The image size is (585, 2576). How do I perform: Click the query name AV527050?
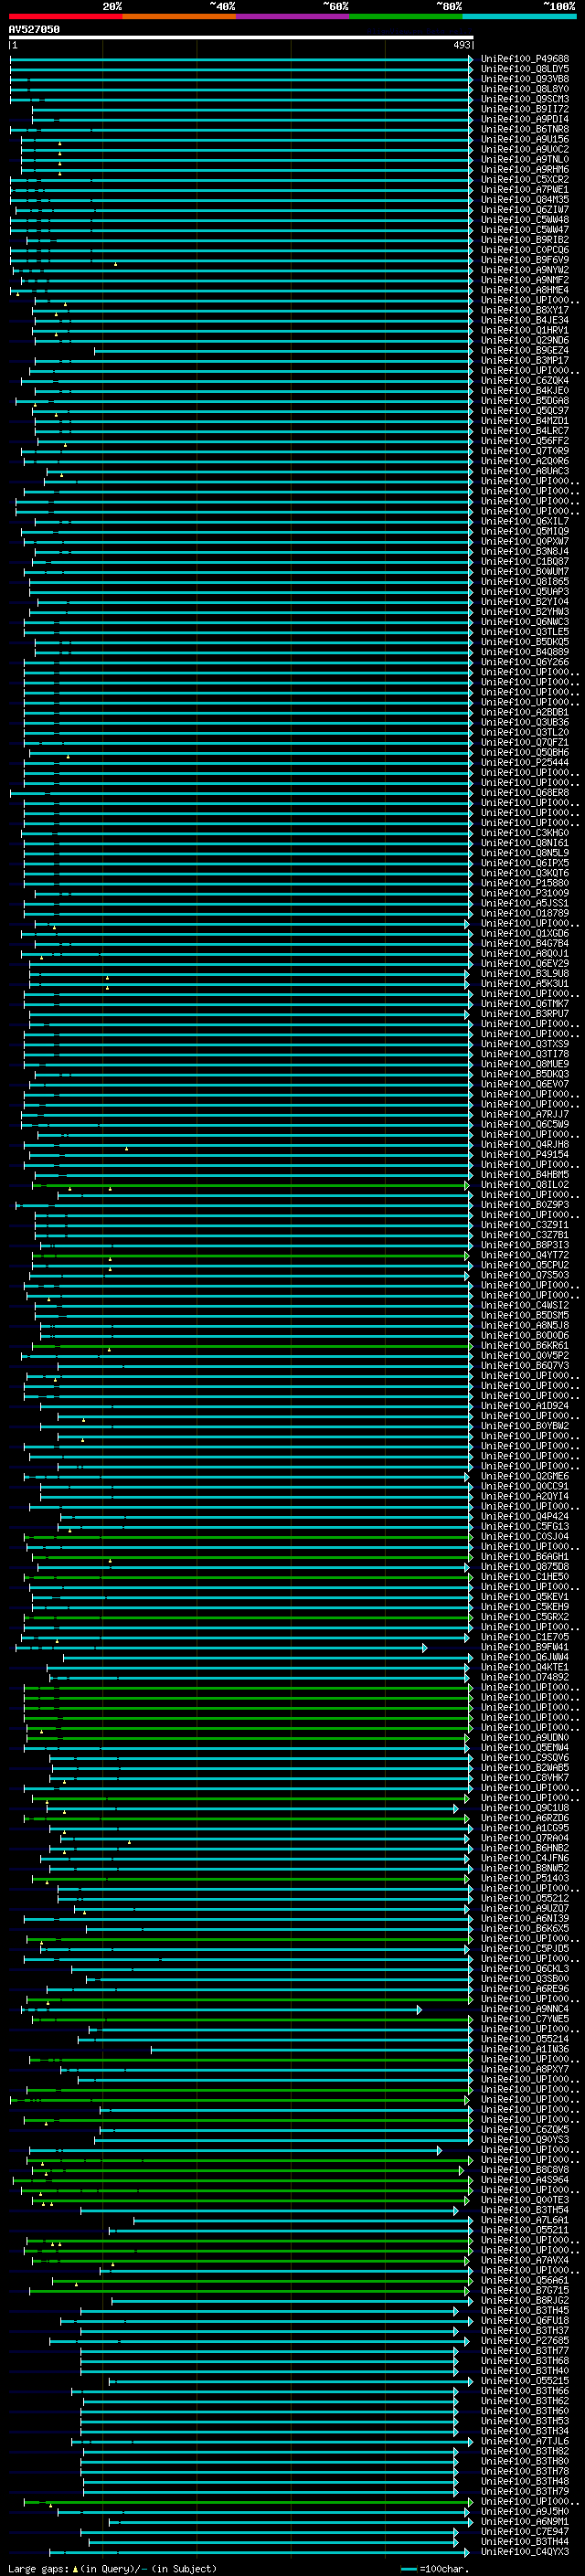coord(34,29)
